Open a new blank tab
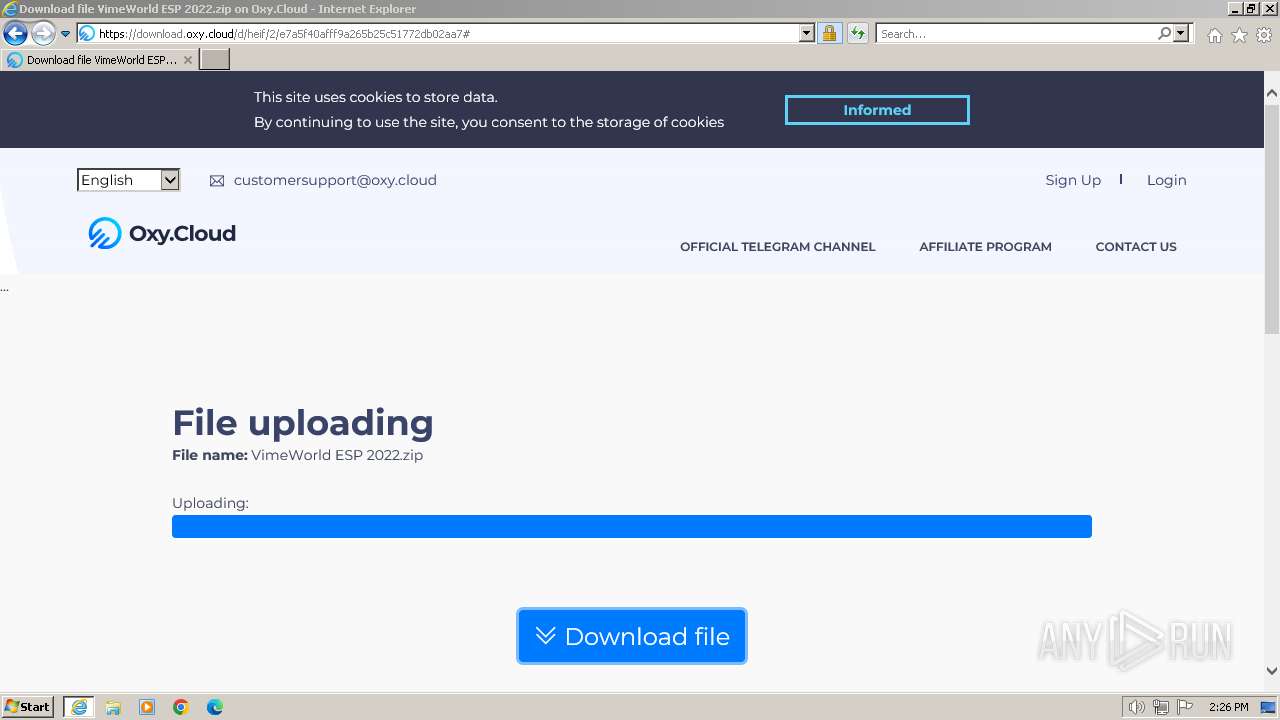The image size is (1280, 720). coord(215,60)
